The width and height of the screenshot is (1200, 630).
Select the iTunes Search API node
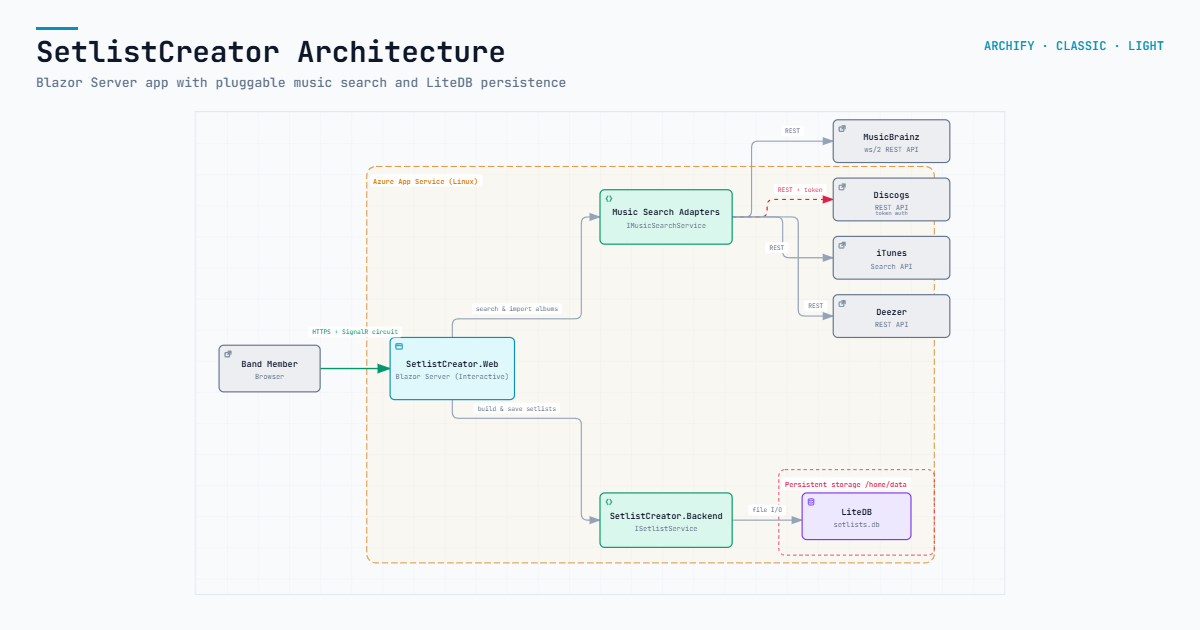[x=891, y=257]
